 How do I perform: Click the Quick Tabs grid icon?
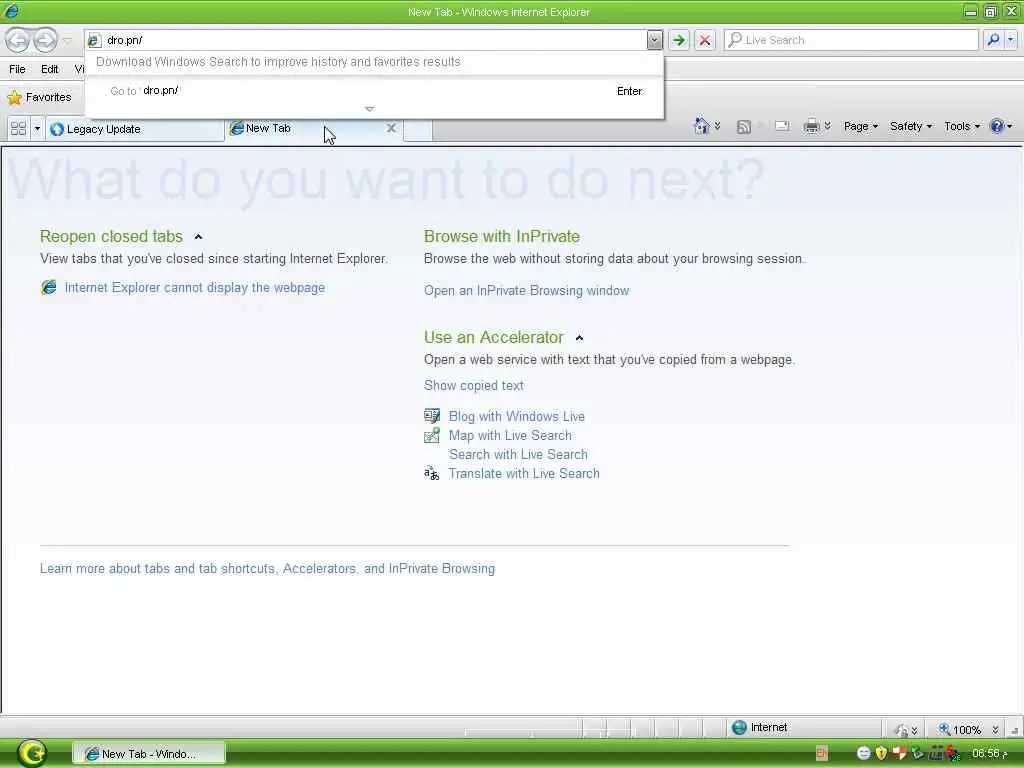pos(18,129)
